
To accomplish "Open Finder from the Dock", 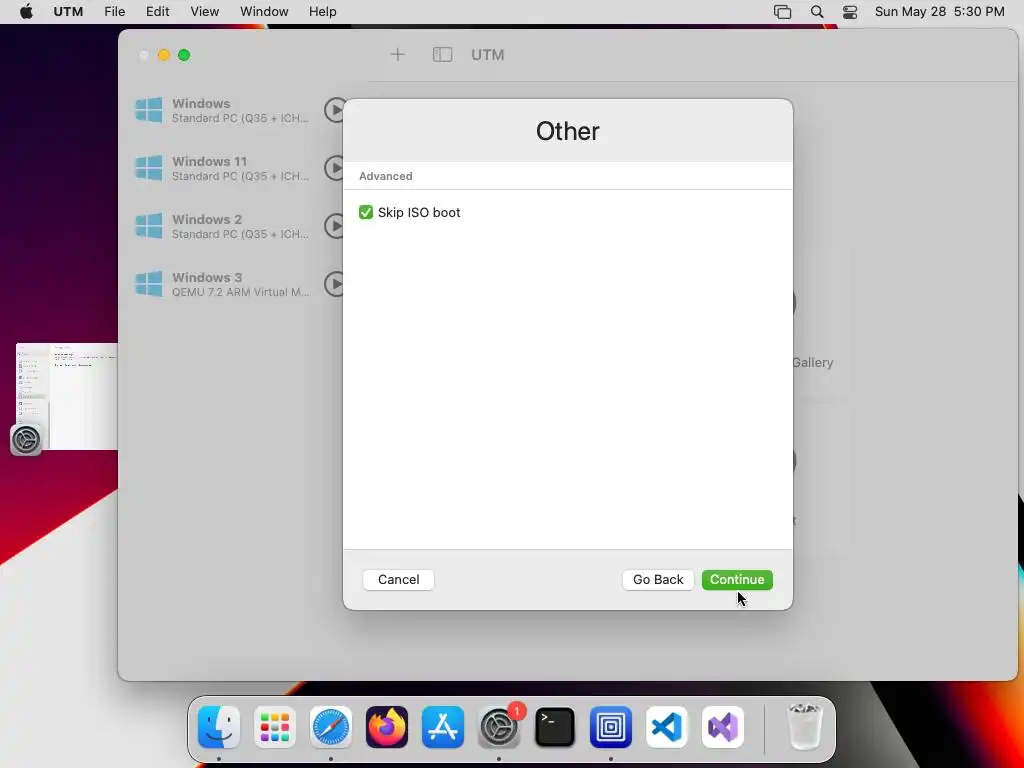I will pyautogui.click(x=219, y=727).
